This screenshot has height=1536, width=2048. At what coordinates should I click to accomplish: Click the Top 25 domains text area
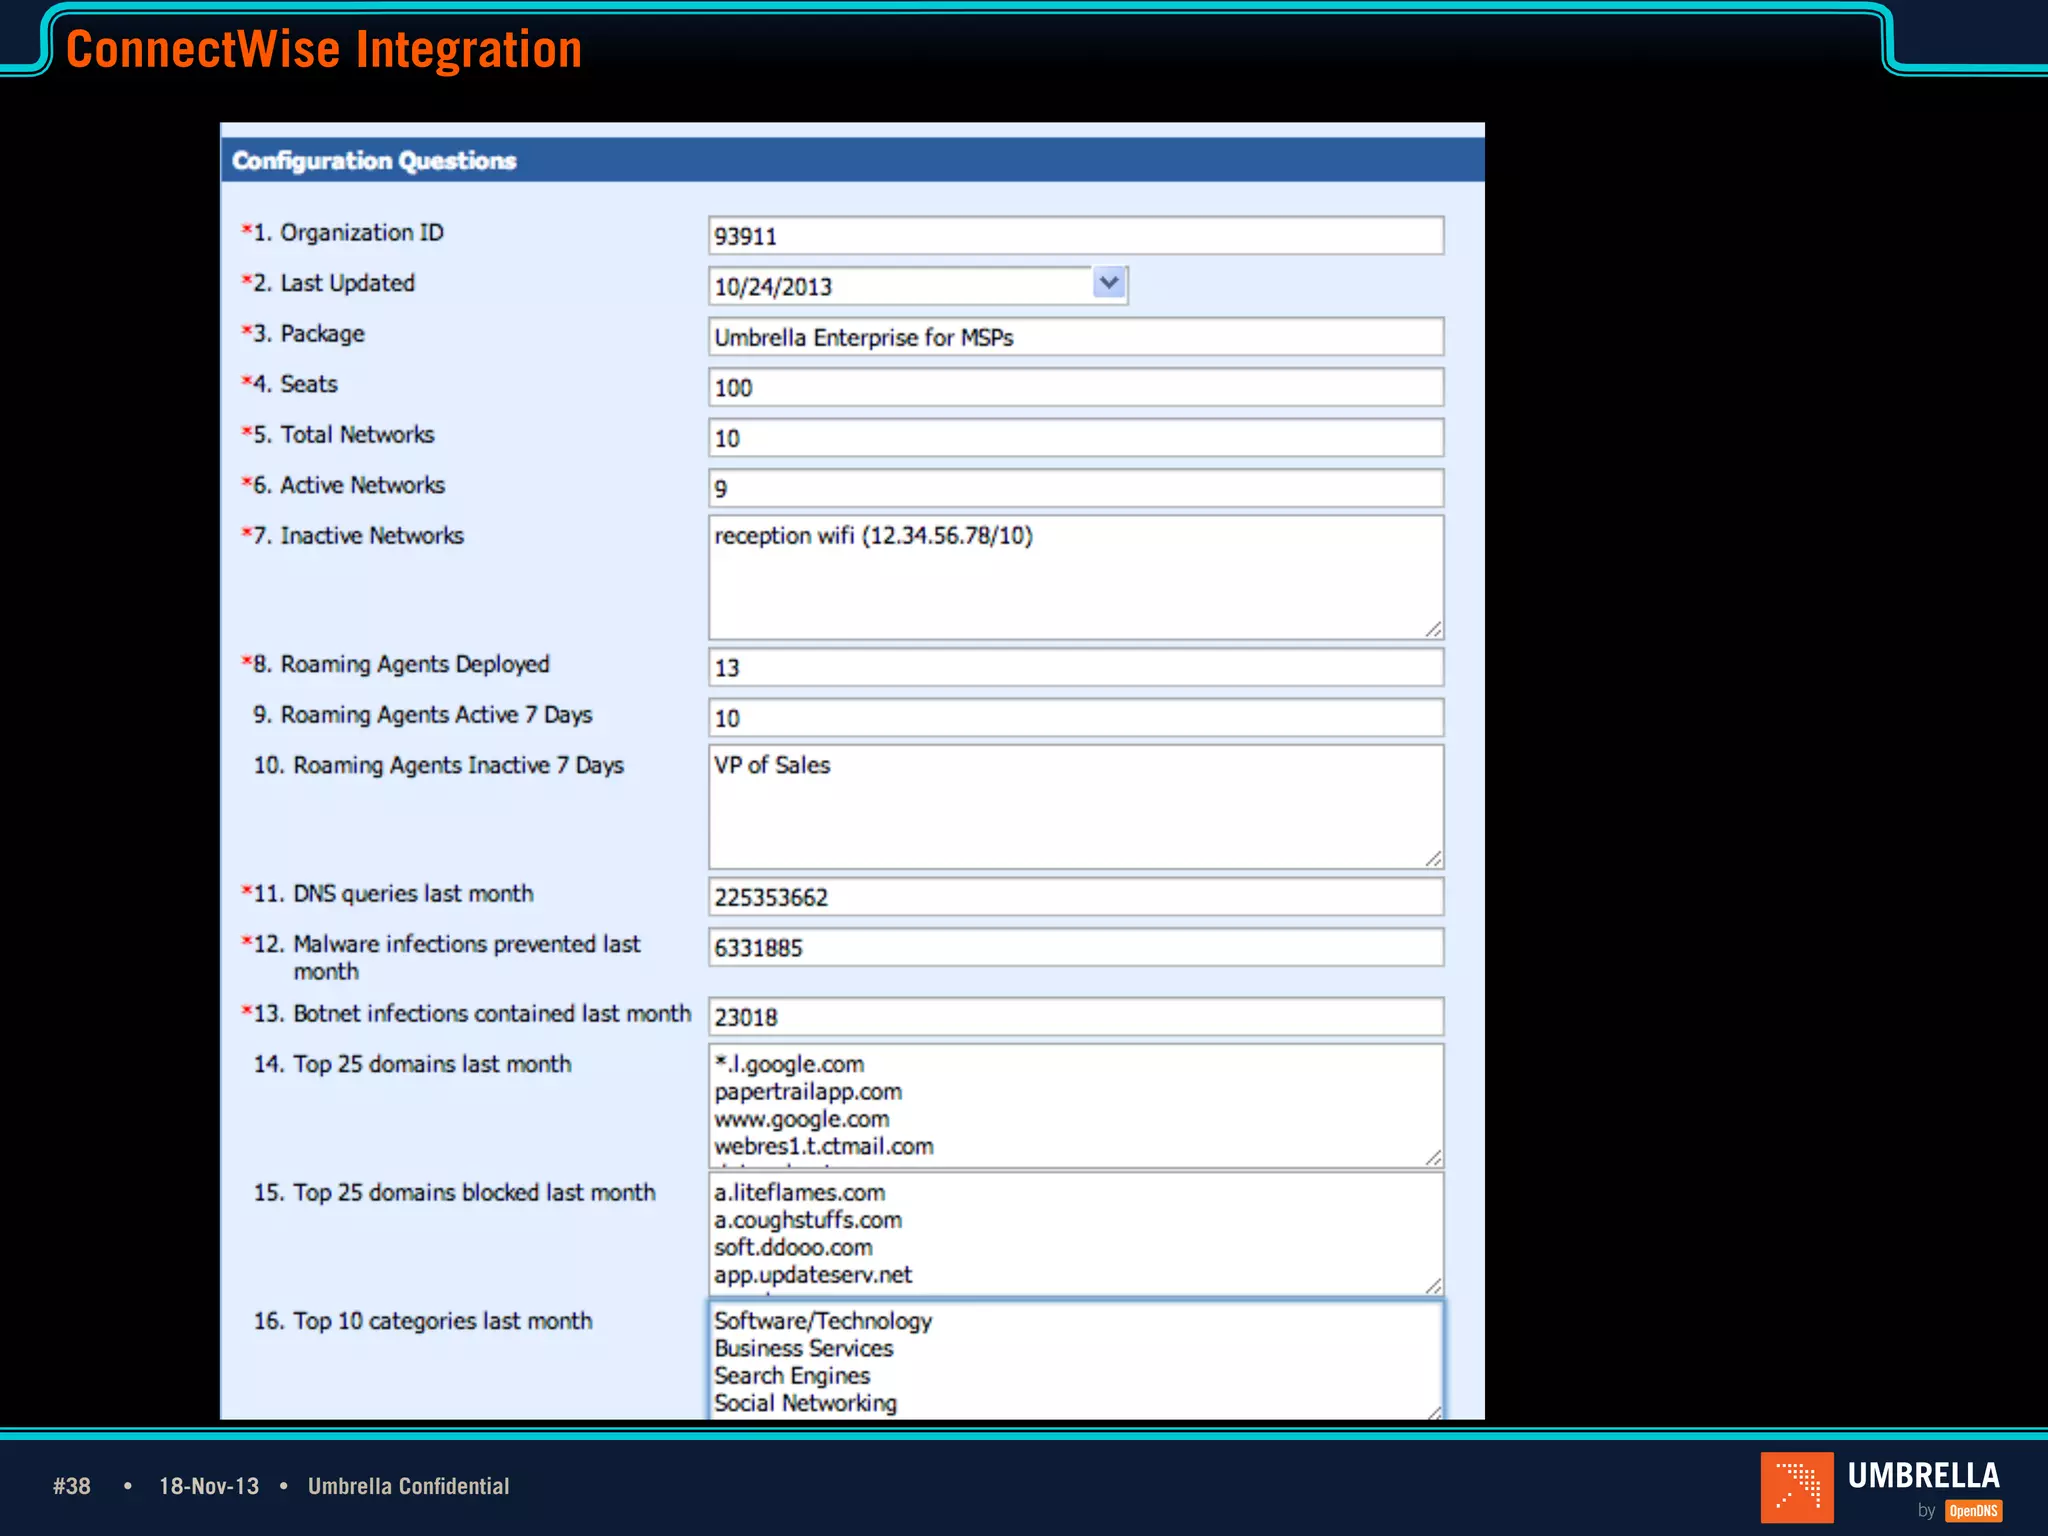click(1075, 1105)
